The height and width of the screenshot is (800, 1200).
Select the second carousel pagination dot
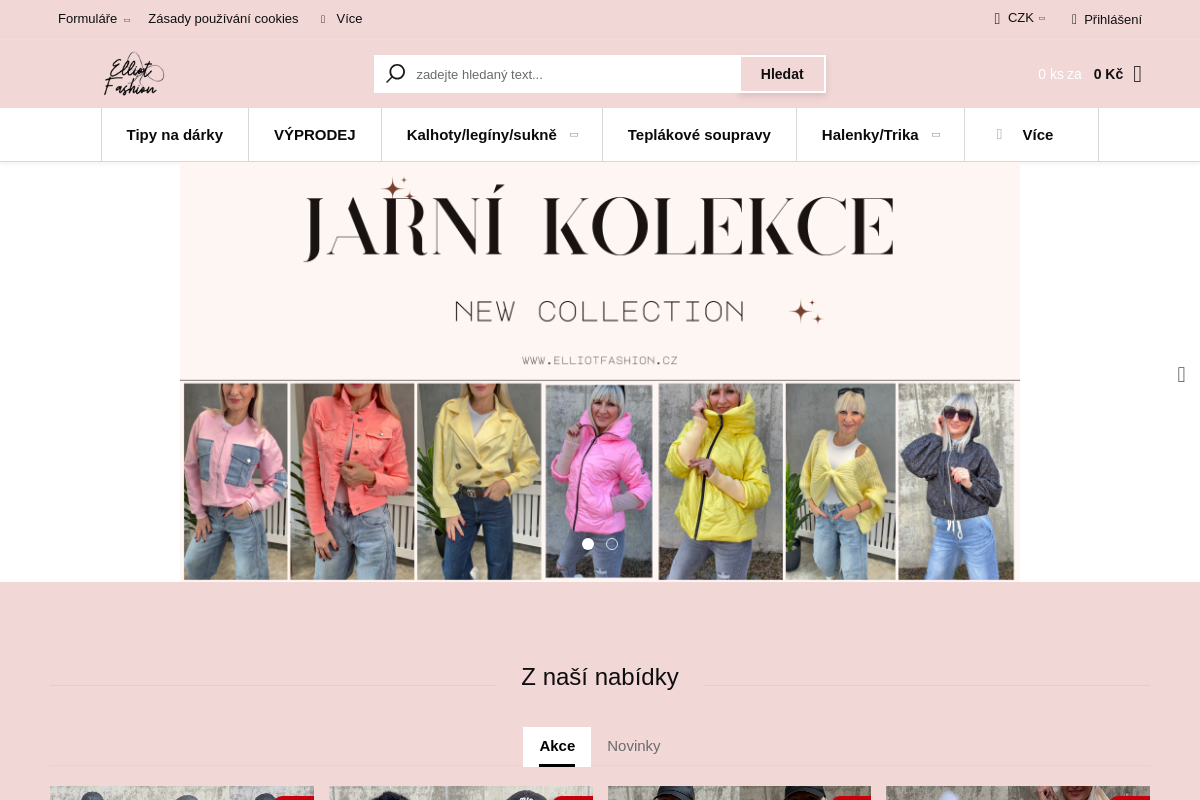click(x=611, y=544)
